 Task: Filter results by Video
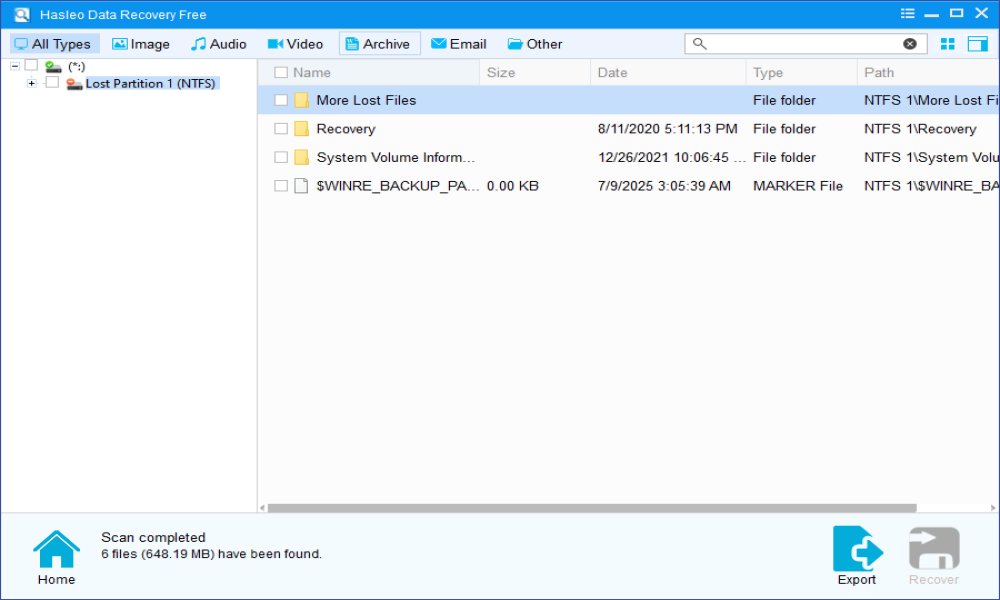tap(295, 44)
